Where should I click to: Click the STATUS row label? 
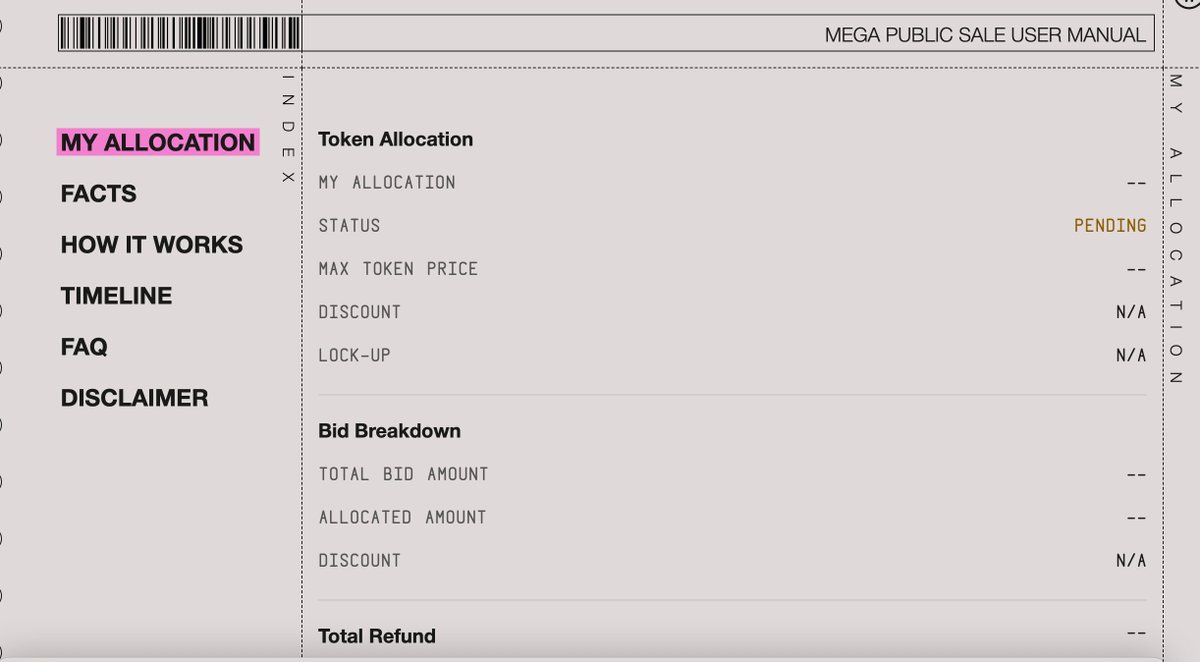349,226
